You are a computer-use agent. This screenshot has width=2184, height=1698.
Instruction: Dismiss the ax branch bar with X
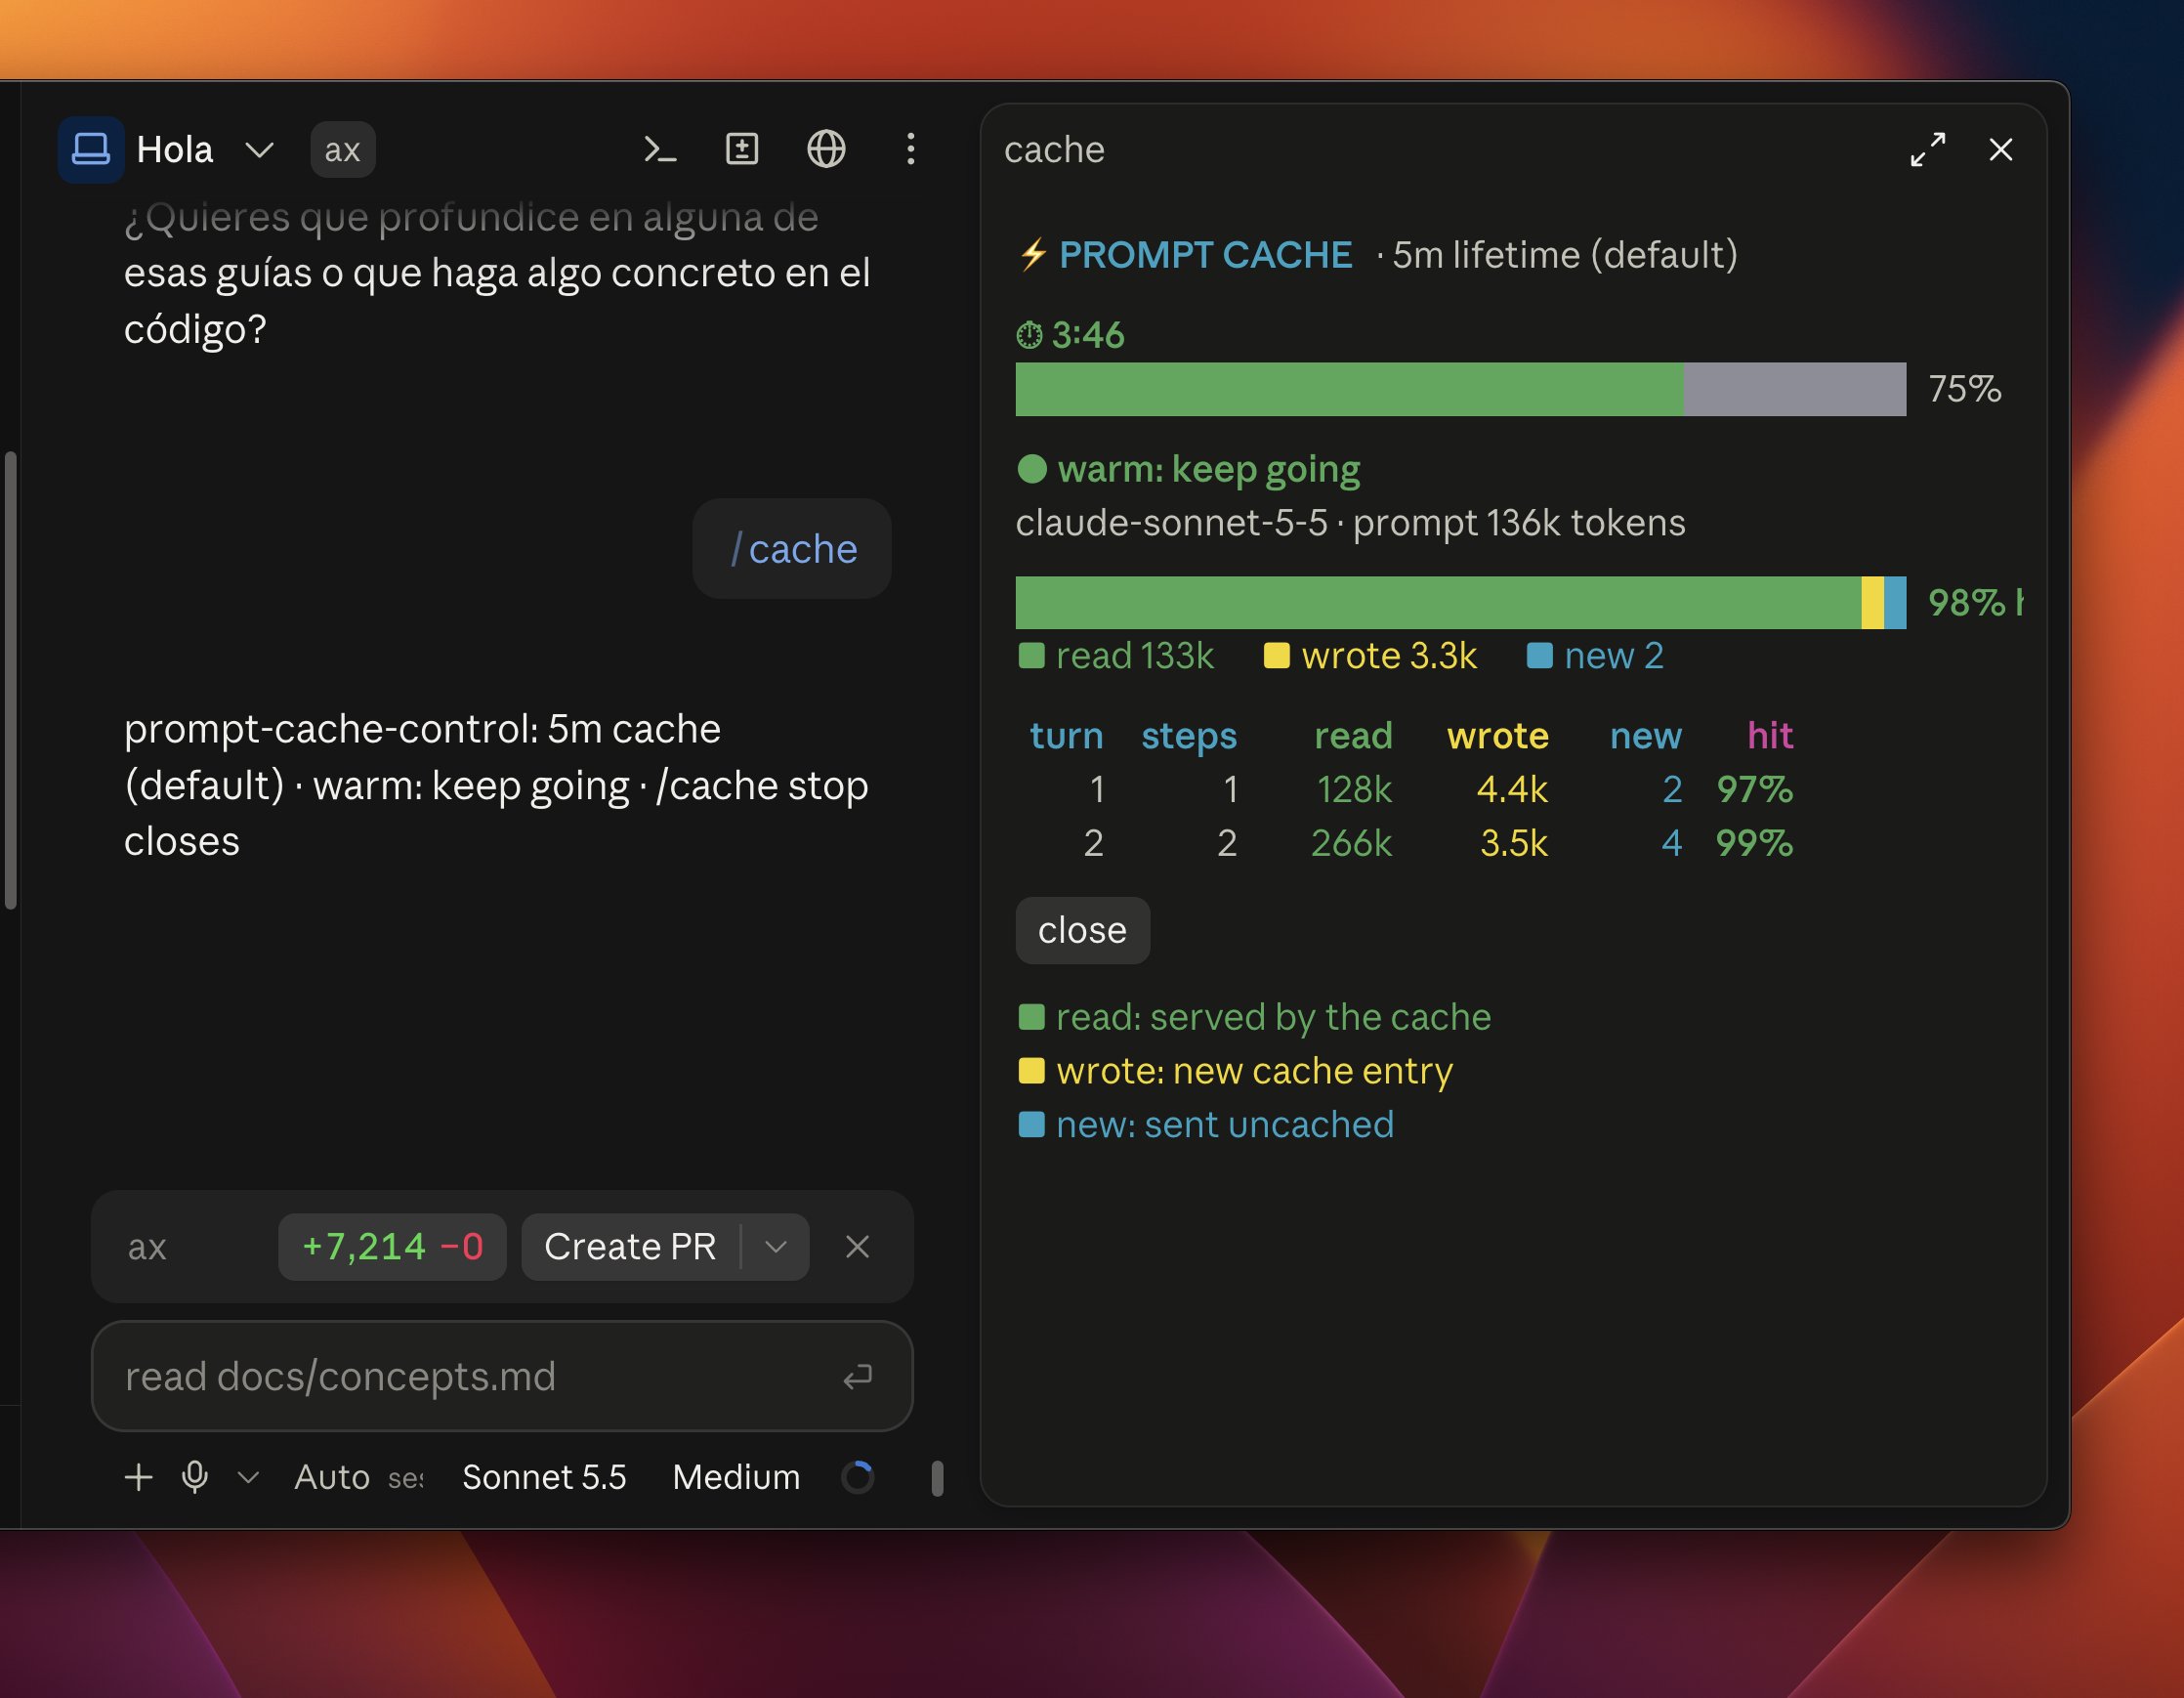click(x=857, y=1247)
